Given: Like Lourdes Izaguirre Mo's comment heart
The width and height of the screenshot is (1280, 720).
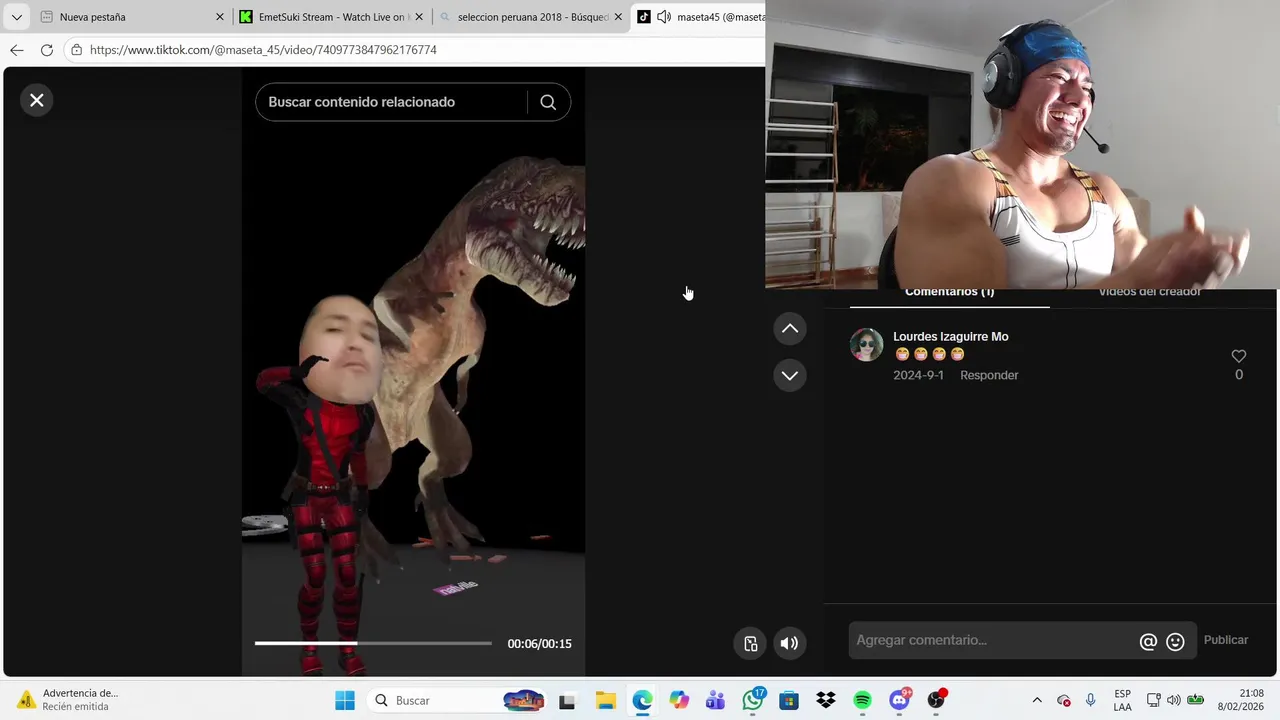Looking at the screenshot, I should click(x=1238, y=356).
